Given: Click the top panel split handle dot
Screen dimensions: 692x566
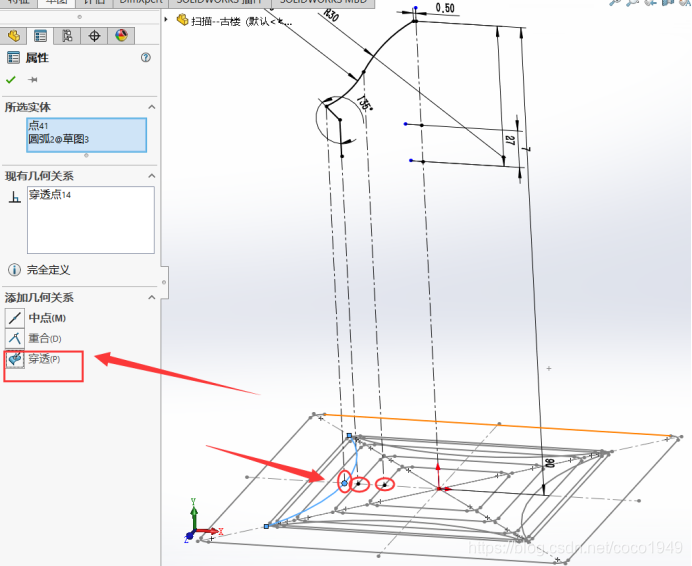Looking at the screenshot, I should [x=79, y=17].
